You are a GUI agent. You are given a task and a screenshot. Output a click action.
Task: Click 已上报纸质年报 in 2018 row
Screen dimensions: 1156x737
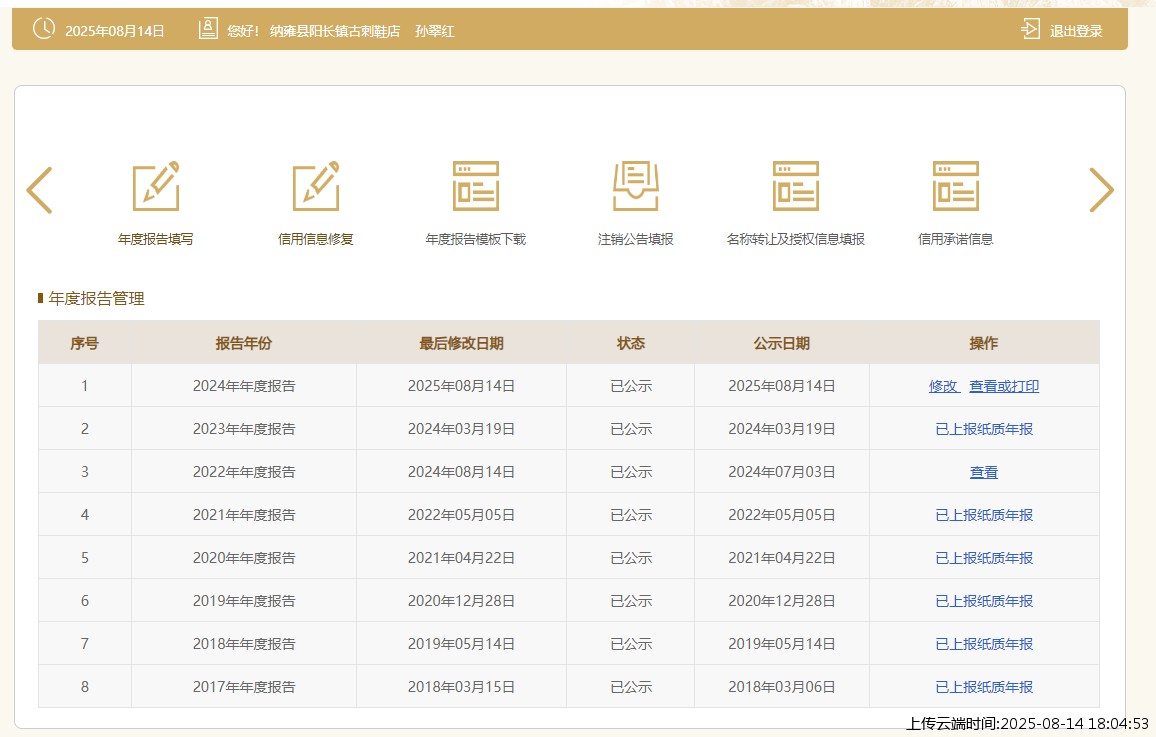point(983,644)
